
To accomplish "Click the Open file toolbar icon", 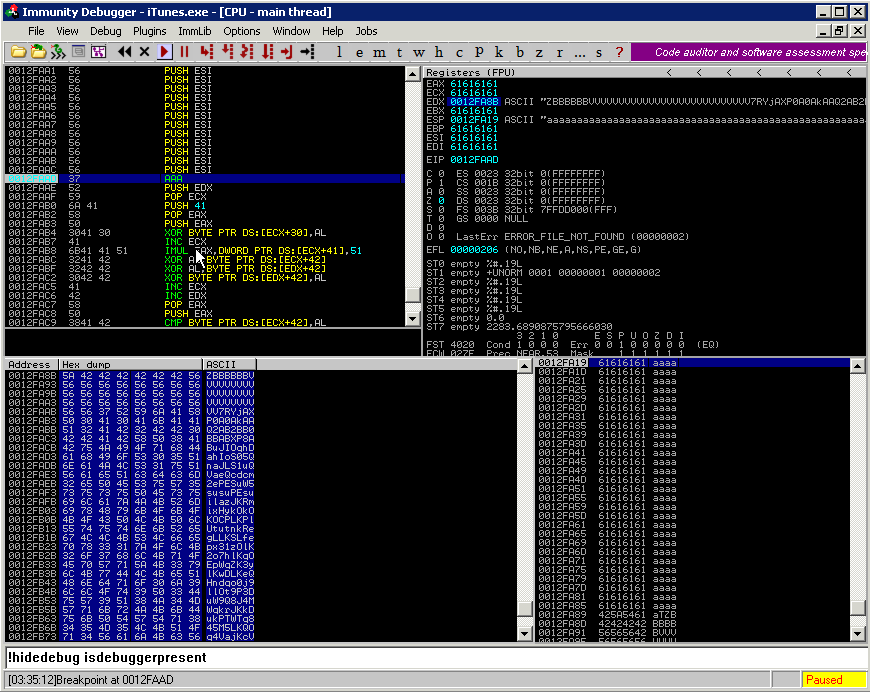I will pos(17,52).
